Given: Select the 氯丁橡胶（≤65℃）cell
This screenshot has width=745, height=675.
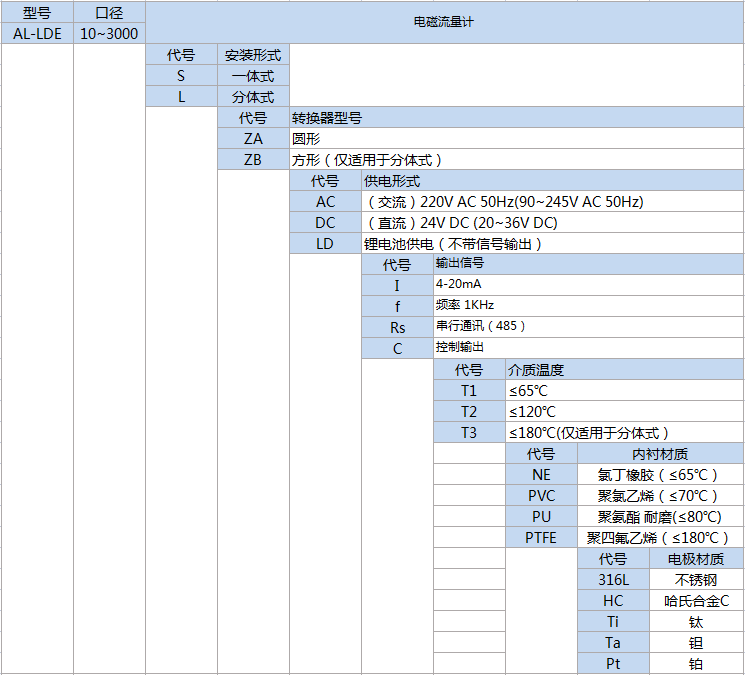Looking at the screenshot, I should pyautogui.click(x=658, y=475).
